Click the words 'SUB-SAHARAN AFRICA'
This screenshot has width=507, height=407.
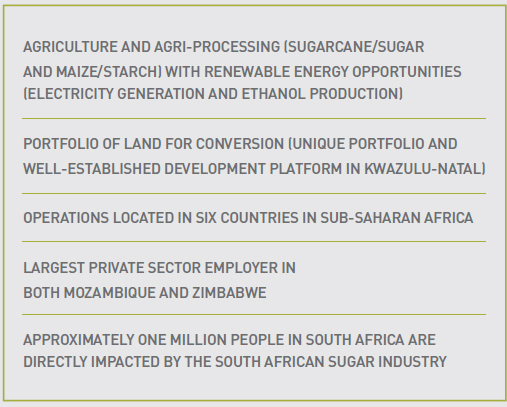(397, 218)
